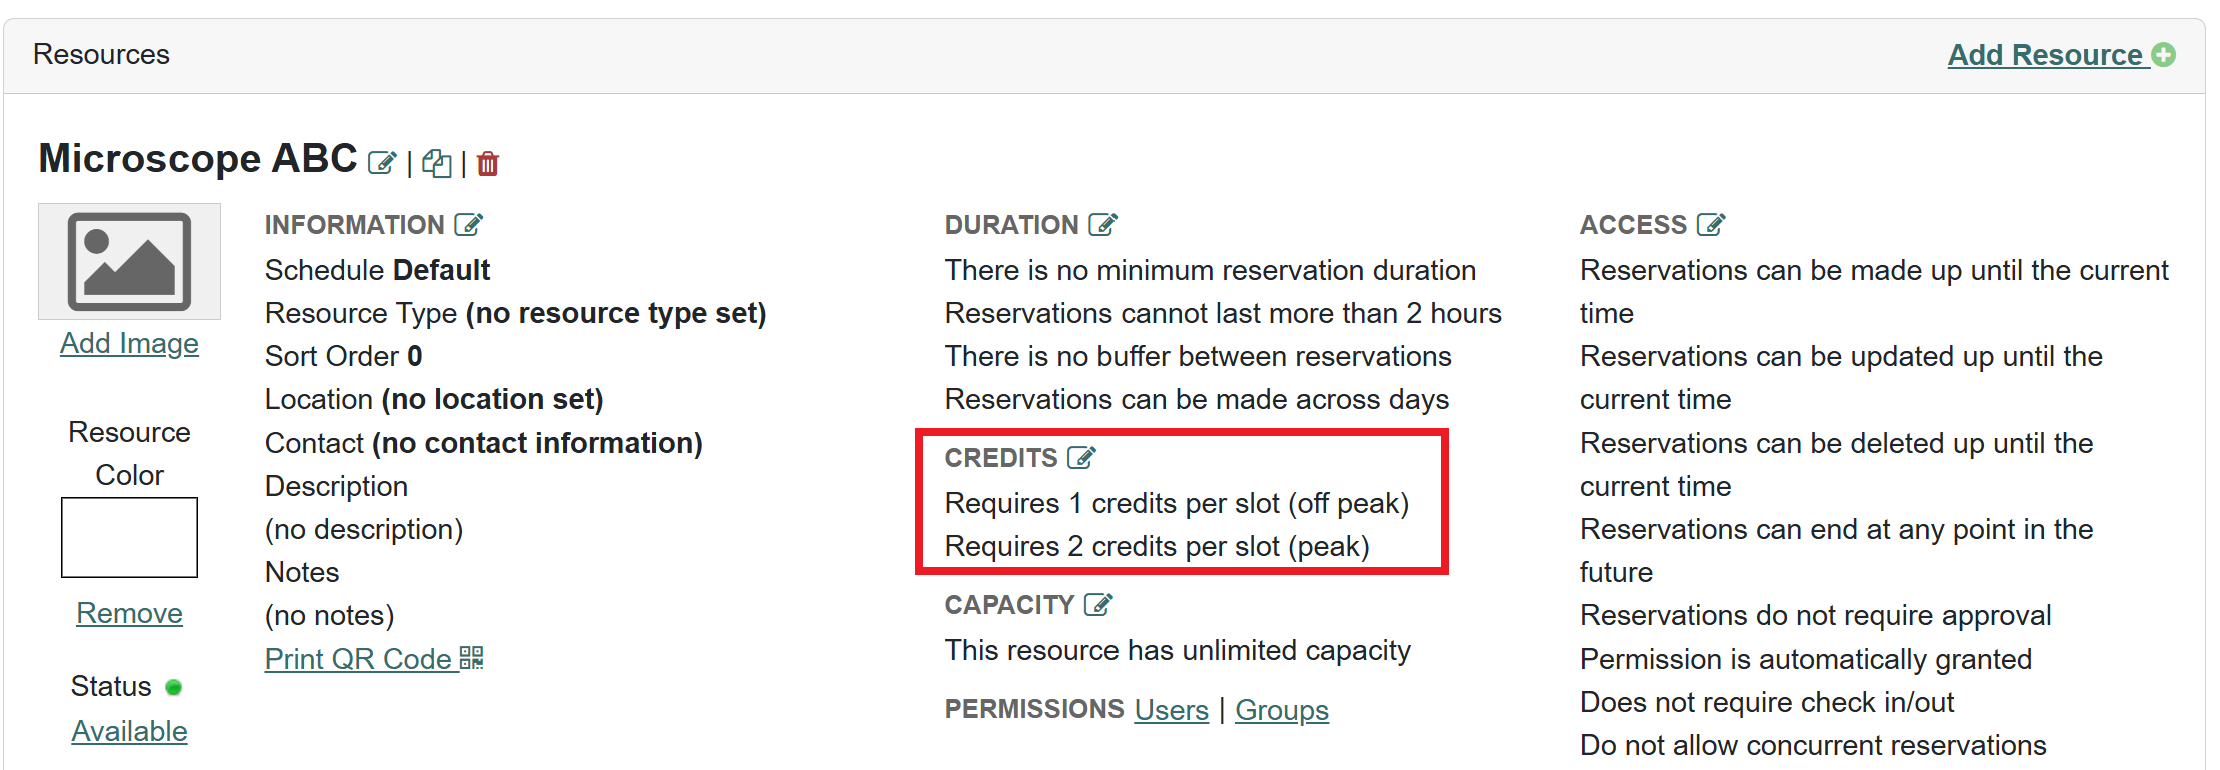Toggle the Available status link
Screen dimensions: 2220x770
129,731
